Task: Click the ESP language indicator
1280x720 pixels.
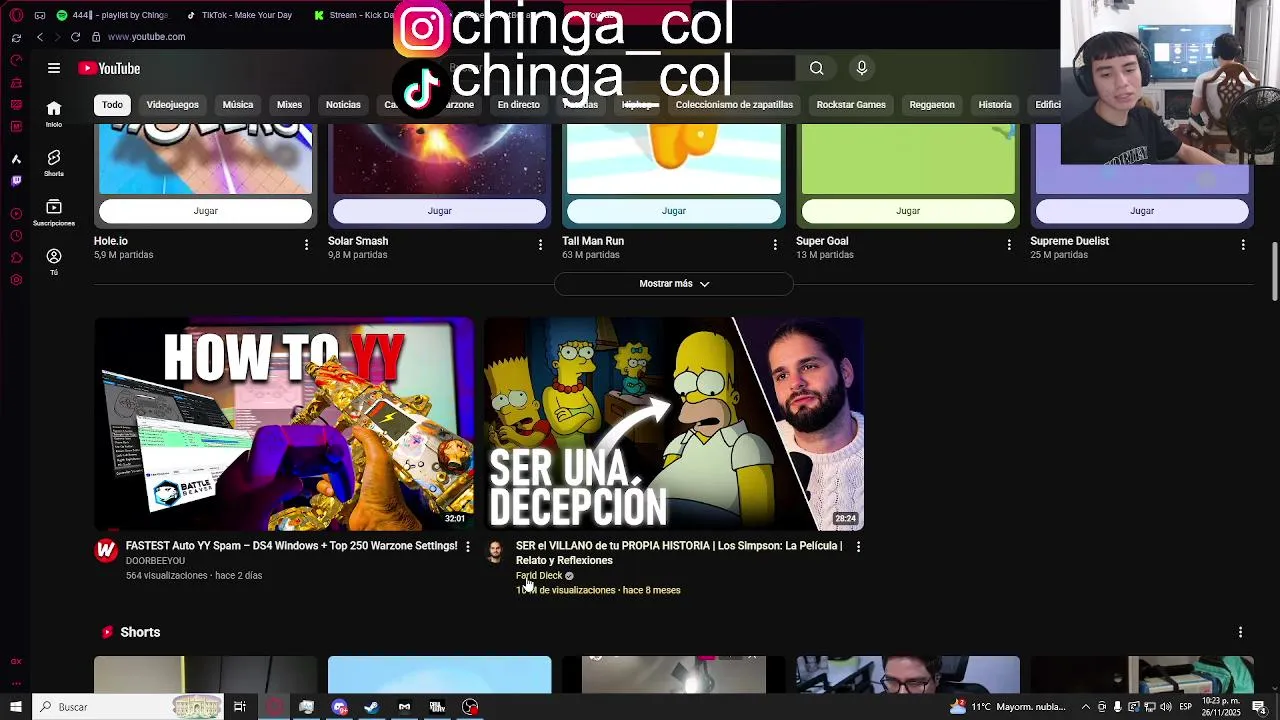Action: coord(1185,707)
